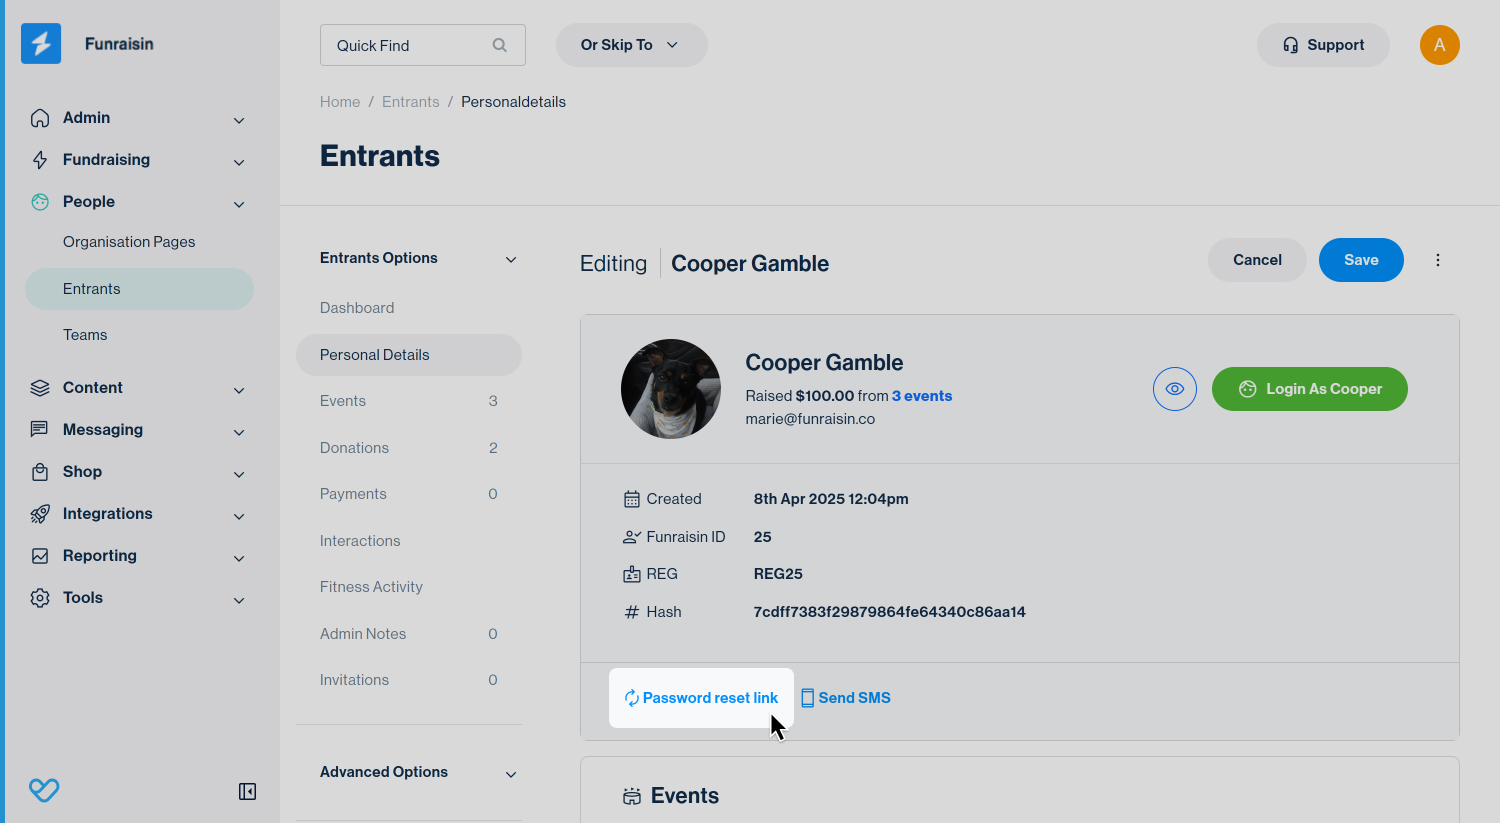1500x823 pixels.
Task: Click the heart icon at sidebar bottom
Action: pos(44,791)
